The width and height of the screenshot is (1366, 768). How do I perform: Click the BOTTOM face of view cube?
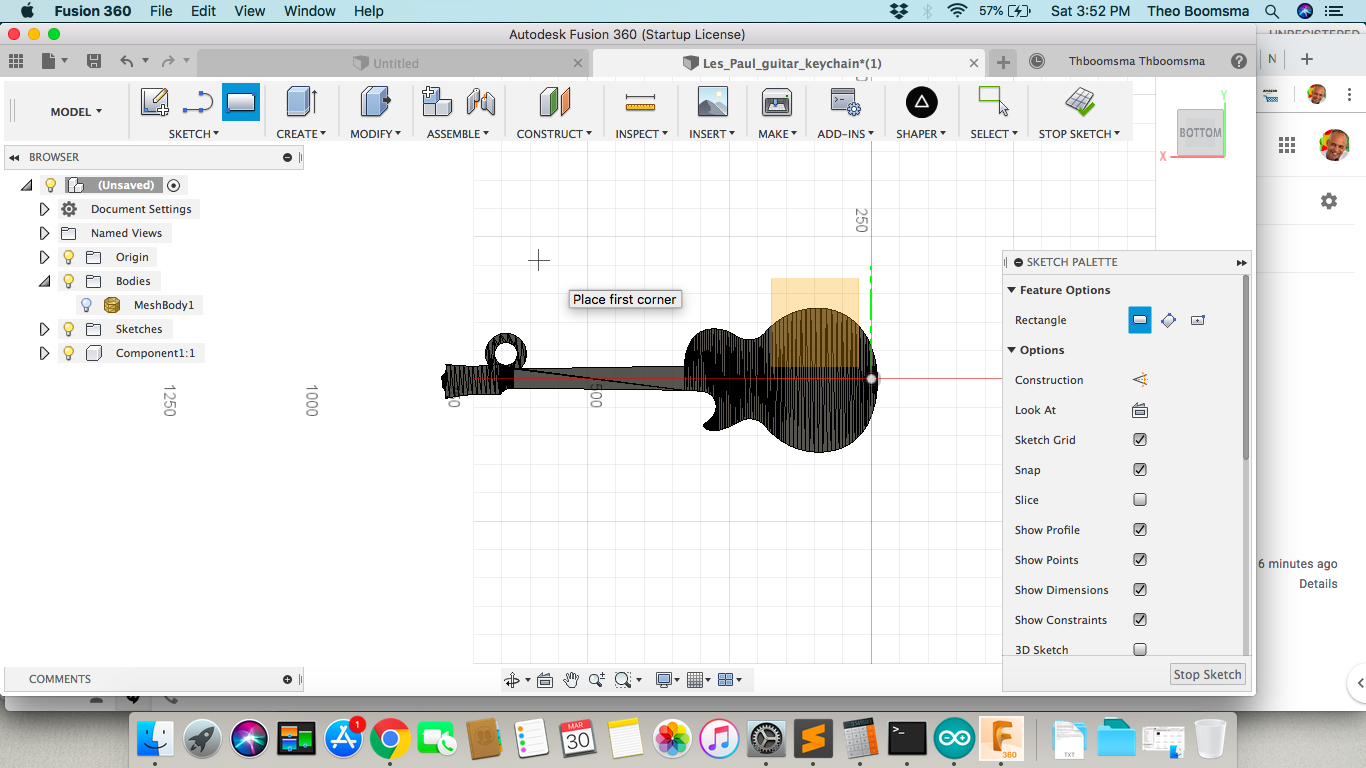(x=1200, y=133)
